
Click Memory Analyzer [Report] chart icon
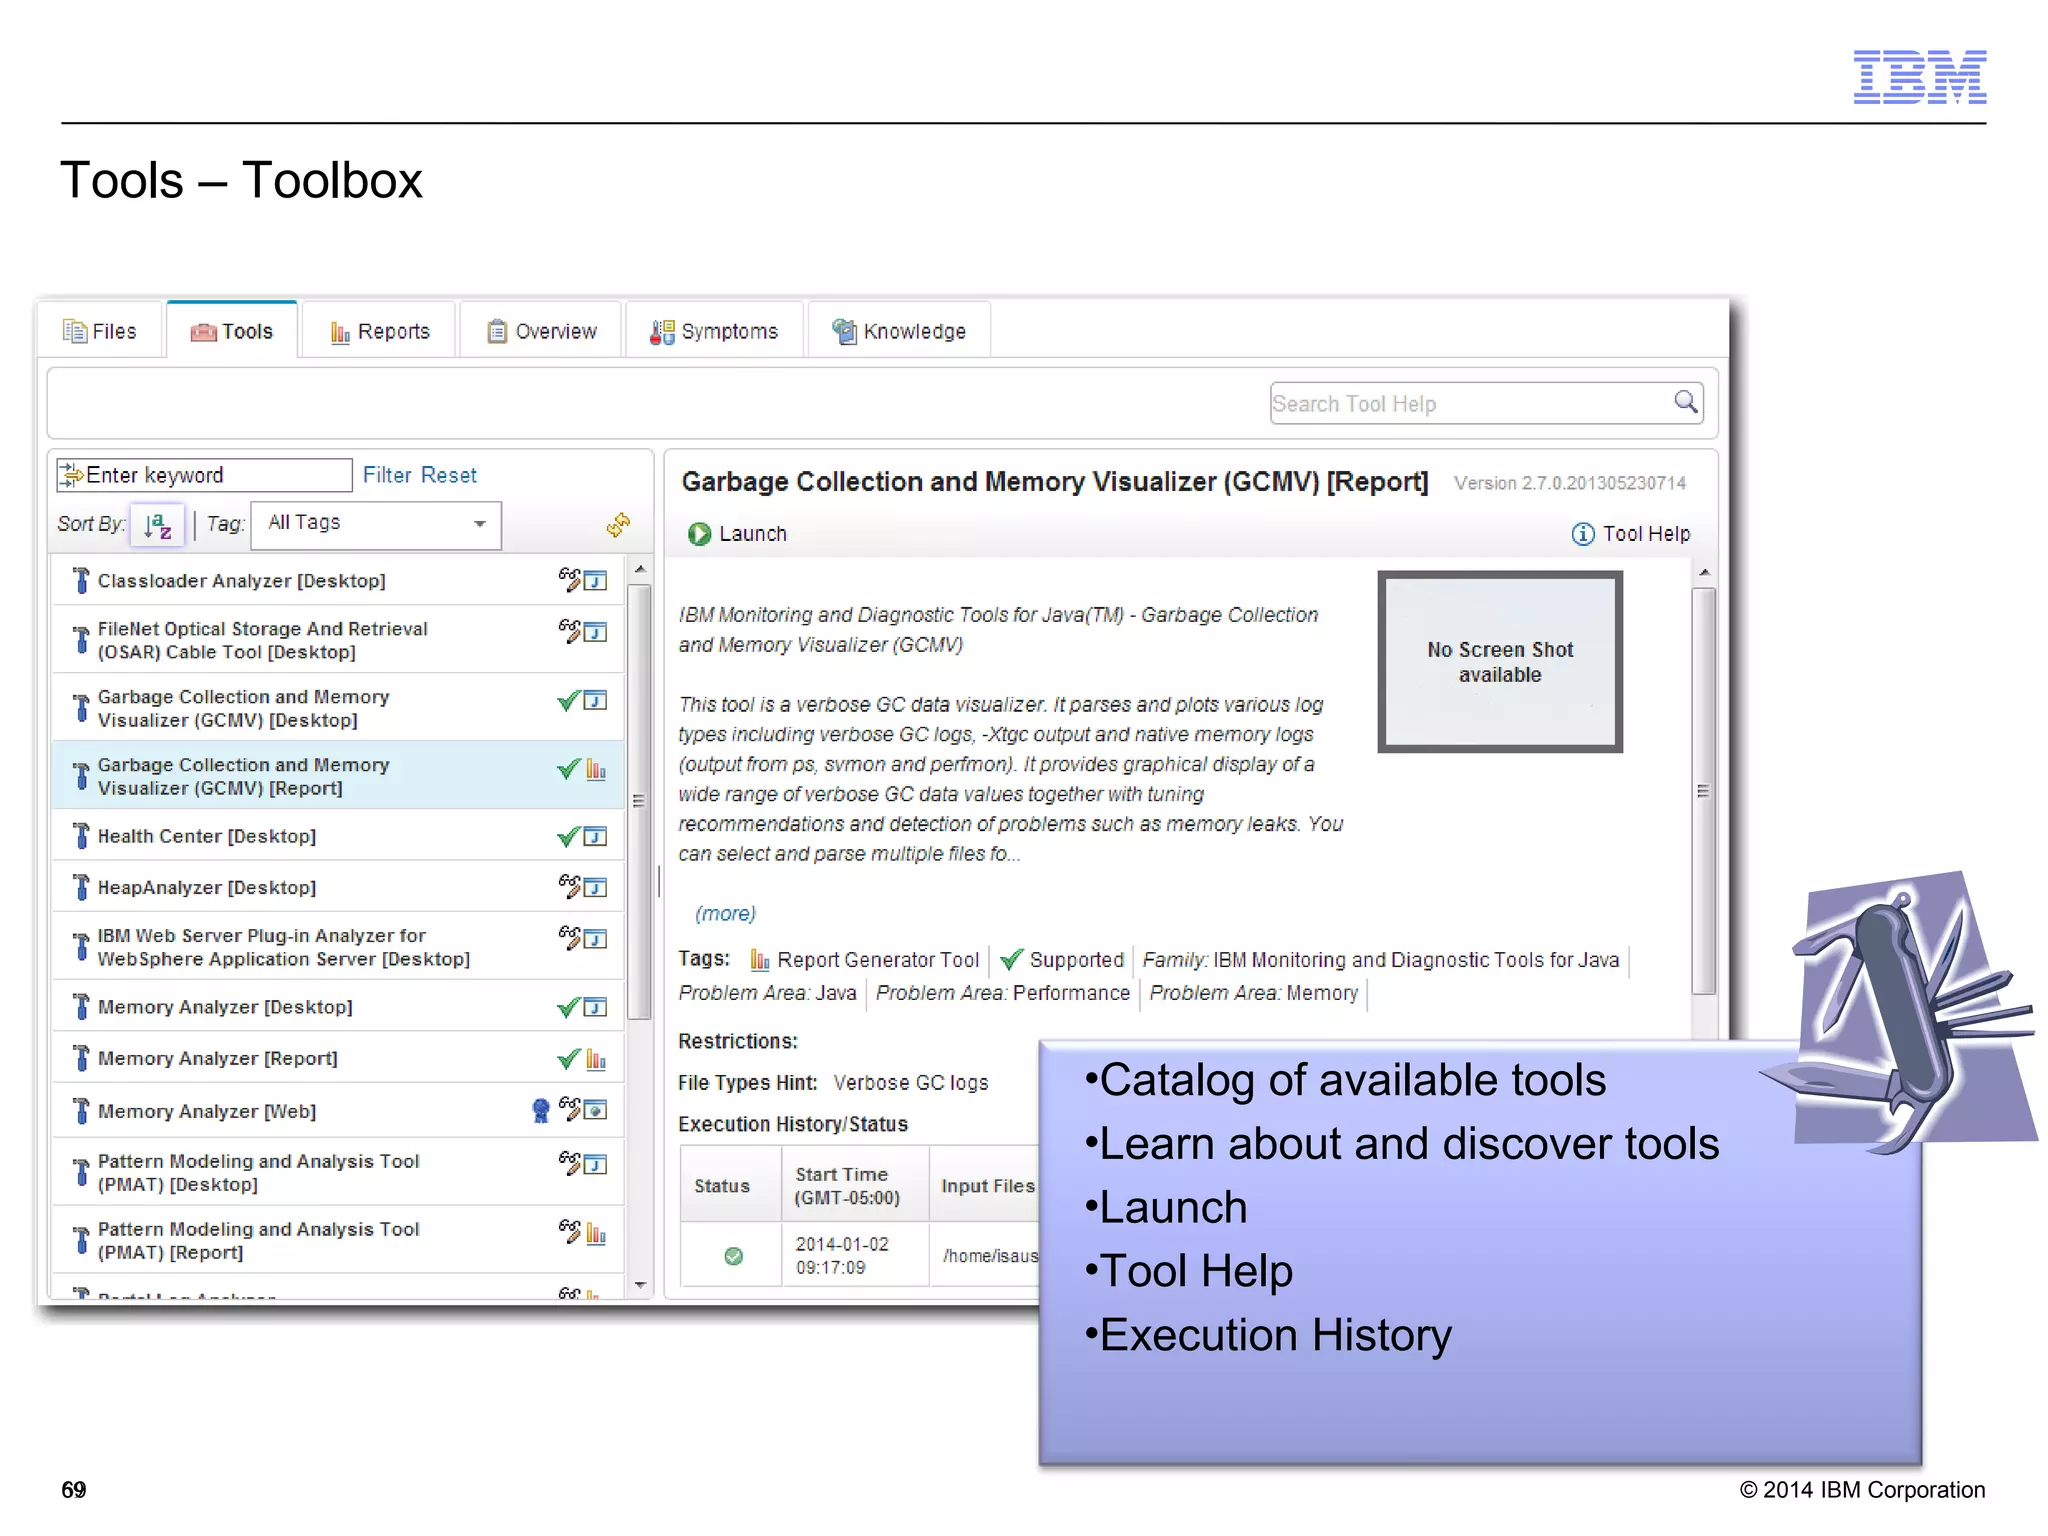click(x=596, y=1059)
